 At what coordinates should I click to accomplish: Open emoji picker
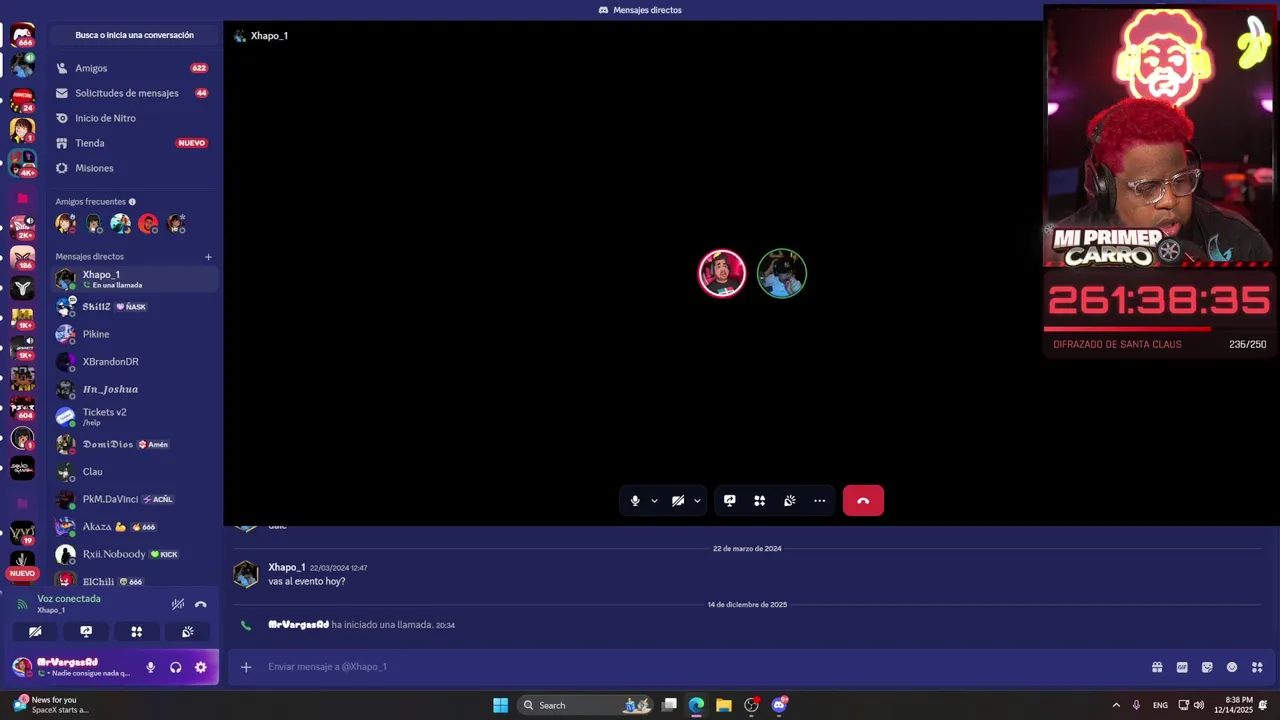click(1232, 667)
